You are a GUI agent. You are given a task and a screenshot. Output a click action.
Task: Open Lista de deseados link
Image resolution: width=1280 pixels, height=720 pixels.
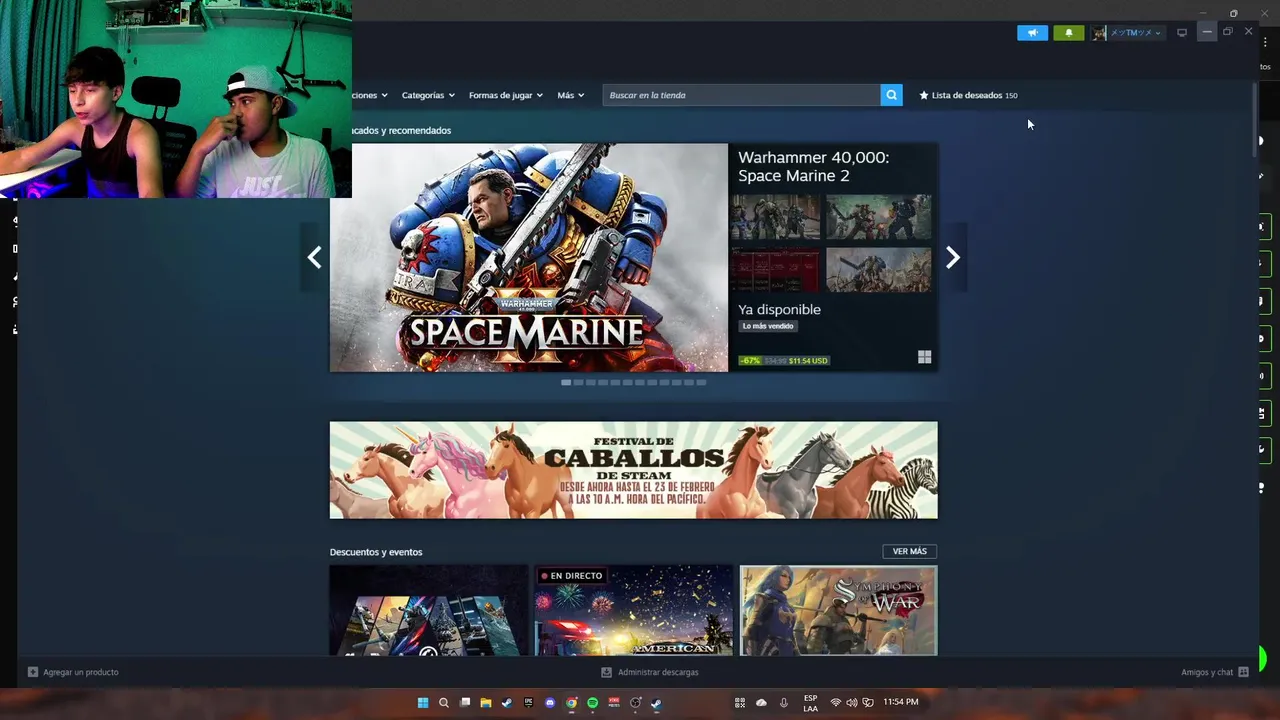click(967, 95)
